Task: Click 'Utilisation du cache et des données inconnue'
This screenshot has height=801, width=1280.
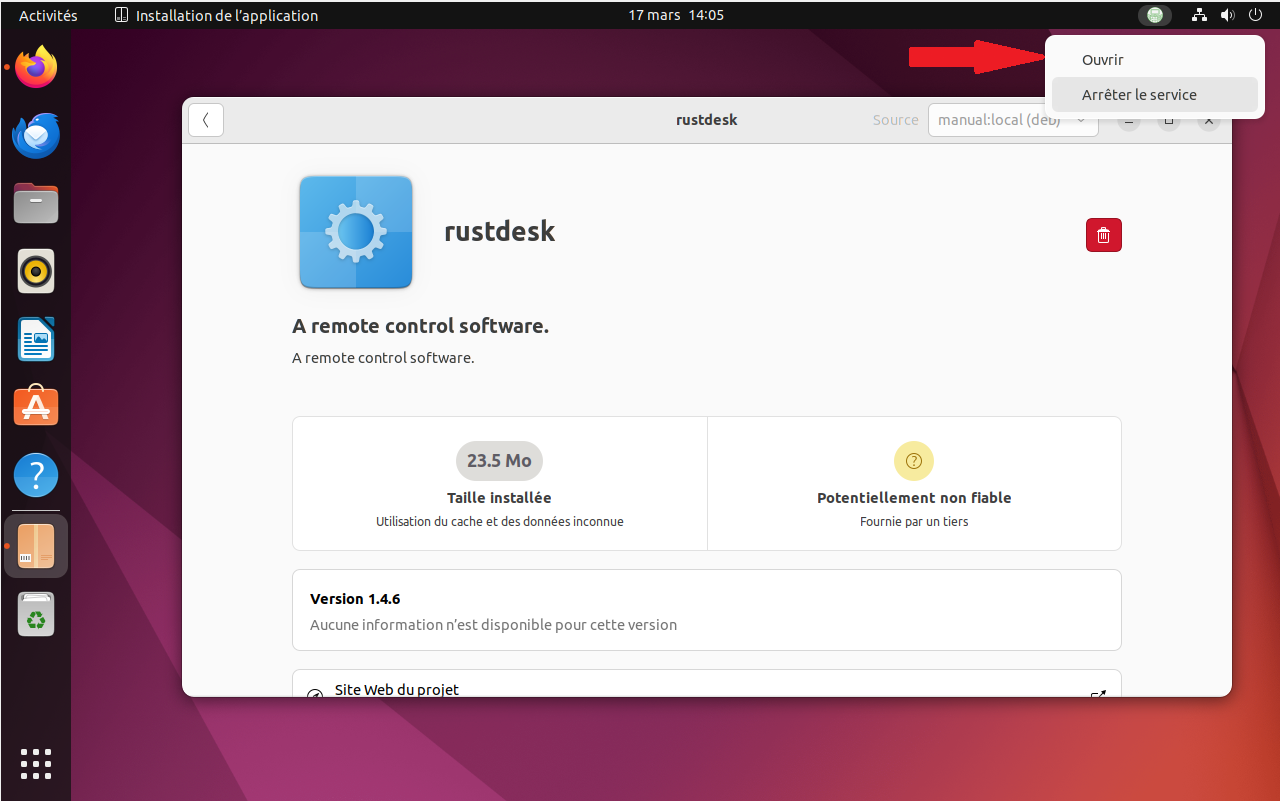Action: point(500,521)
